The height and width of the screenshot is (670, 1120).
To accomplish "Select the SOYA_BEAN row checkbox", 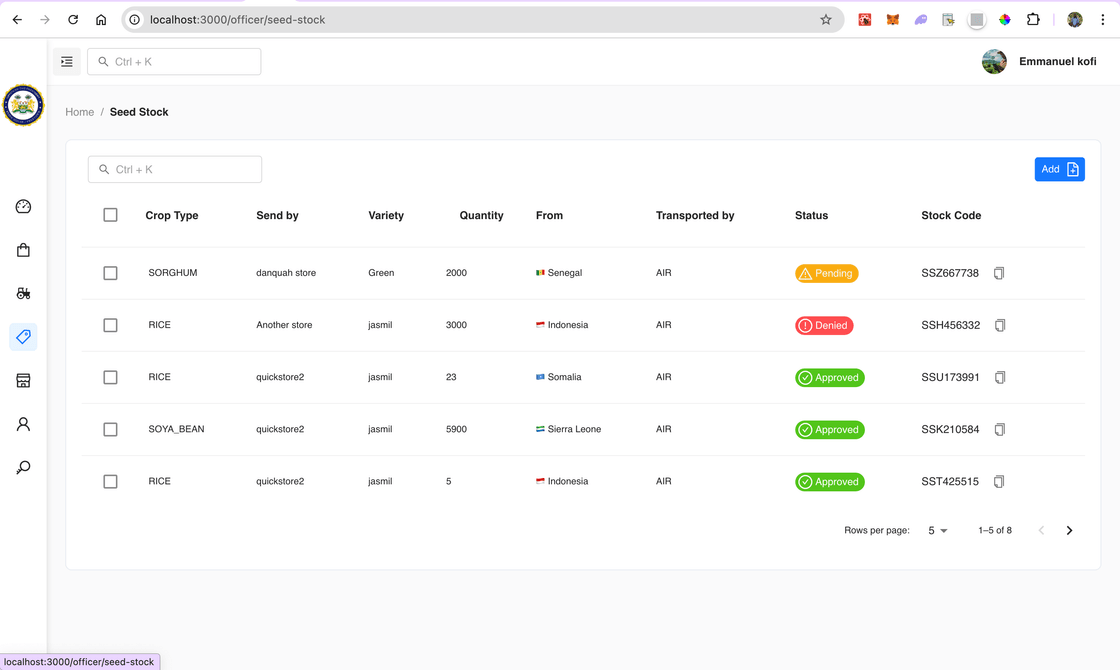I will coord(110,429).
